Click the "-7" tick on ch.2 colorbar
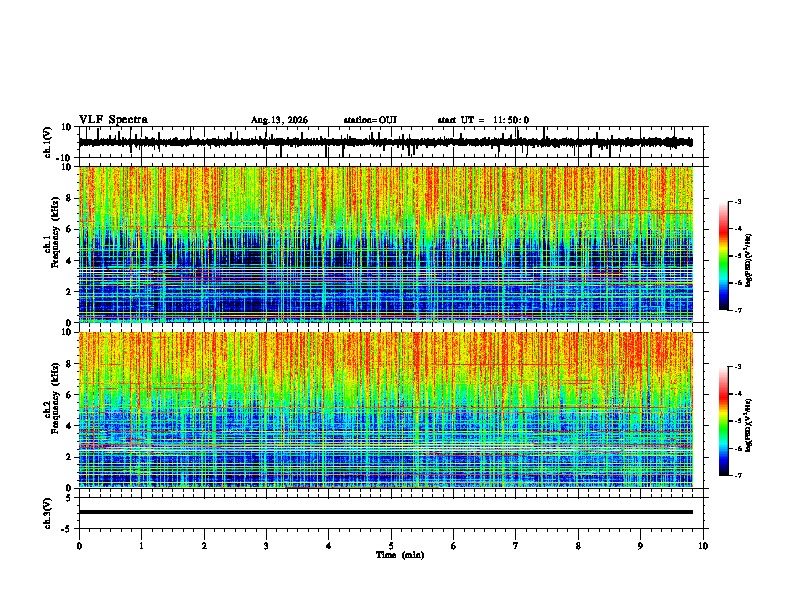The height and width of the screenshot is (612, 792). coord(737,476)
